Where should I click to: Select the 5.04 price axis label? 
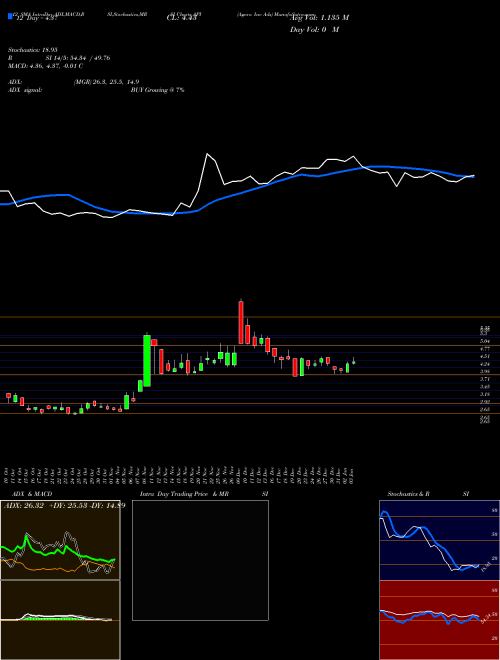(485, 341)
